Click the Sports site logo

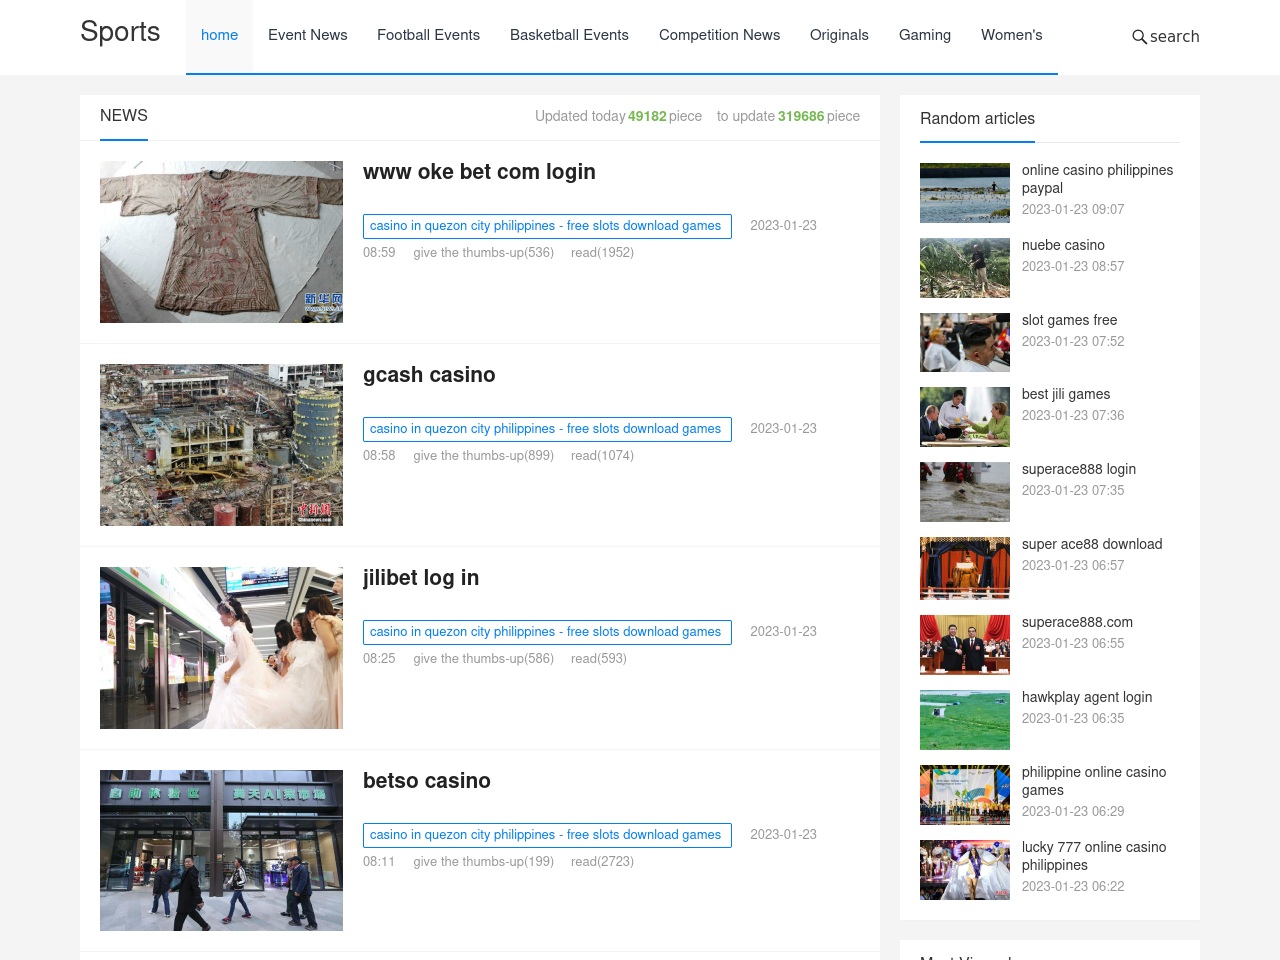[120, 32]
